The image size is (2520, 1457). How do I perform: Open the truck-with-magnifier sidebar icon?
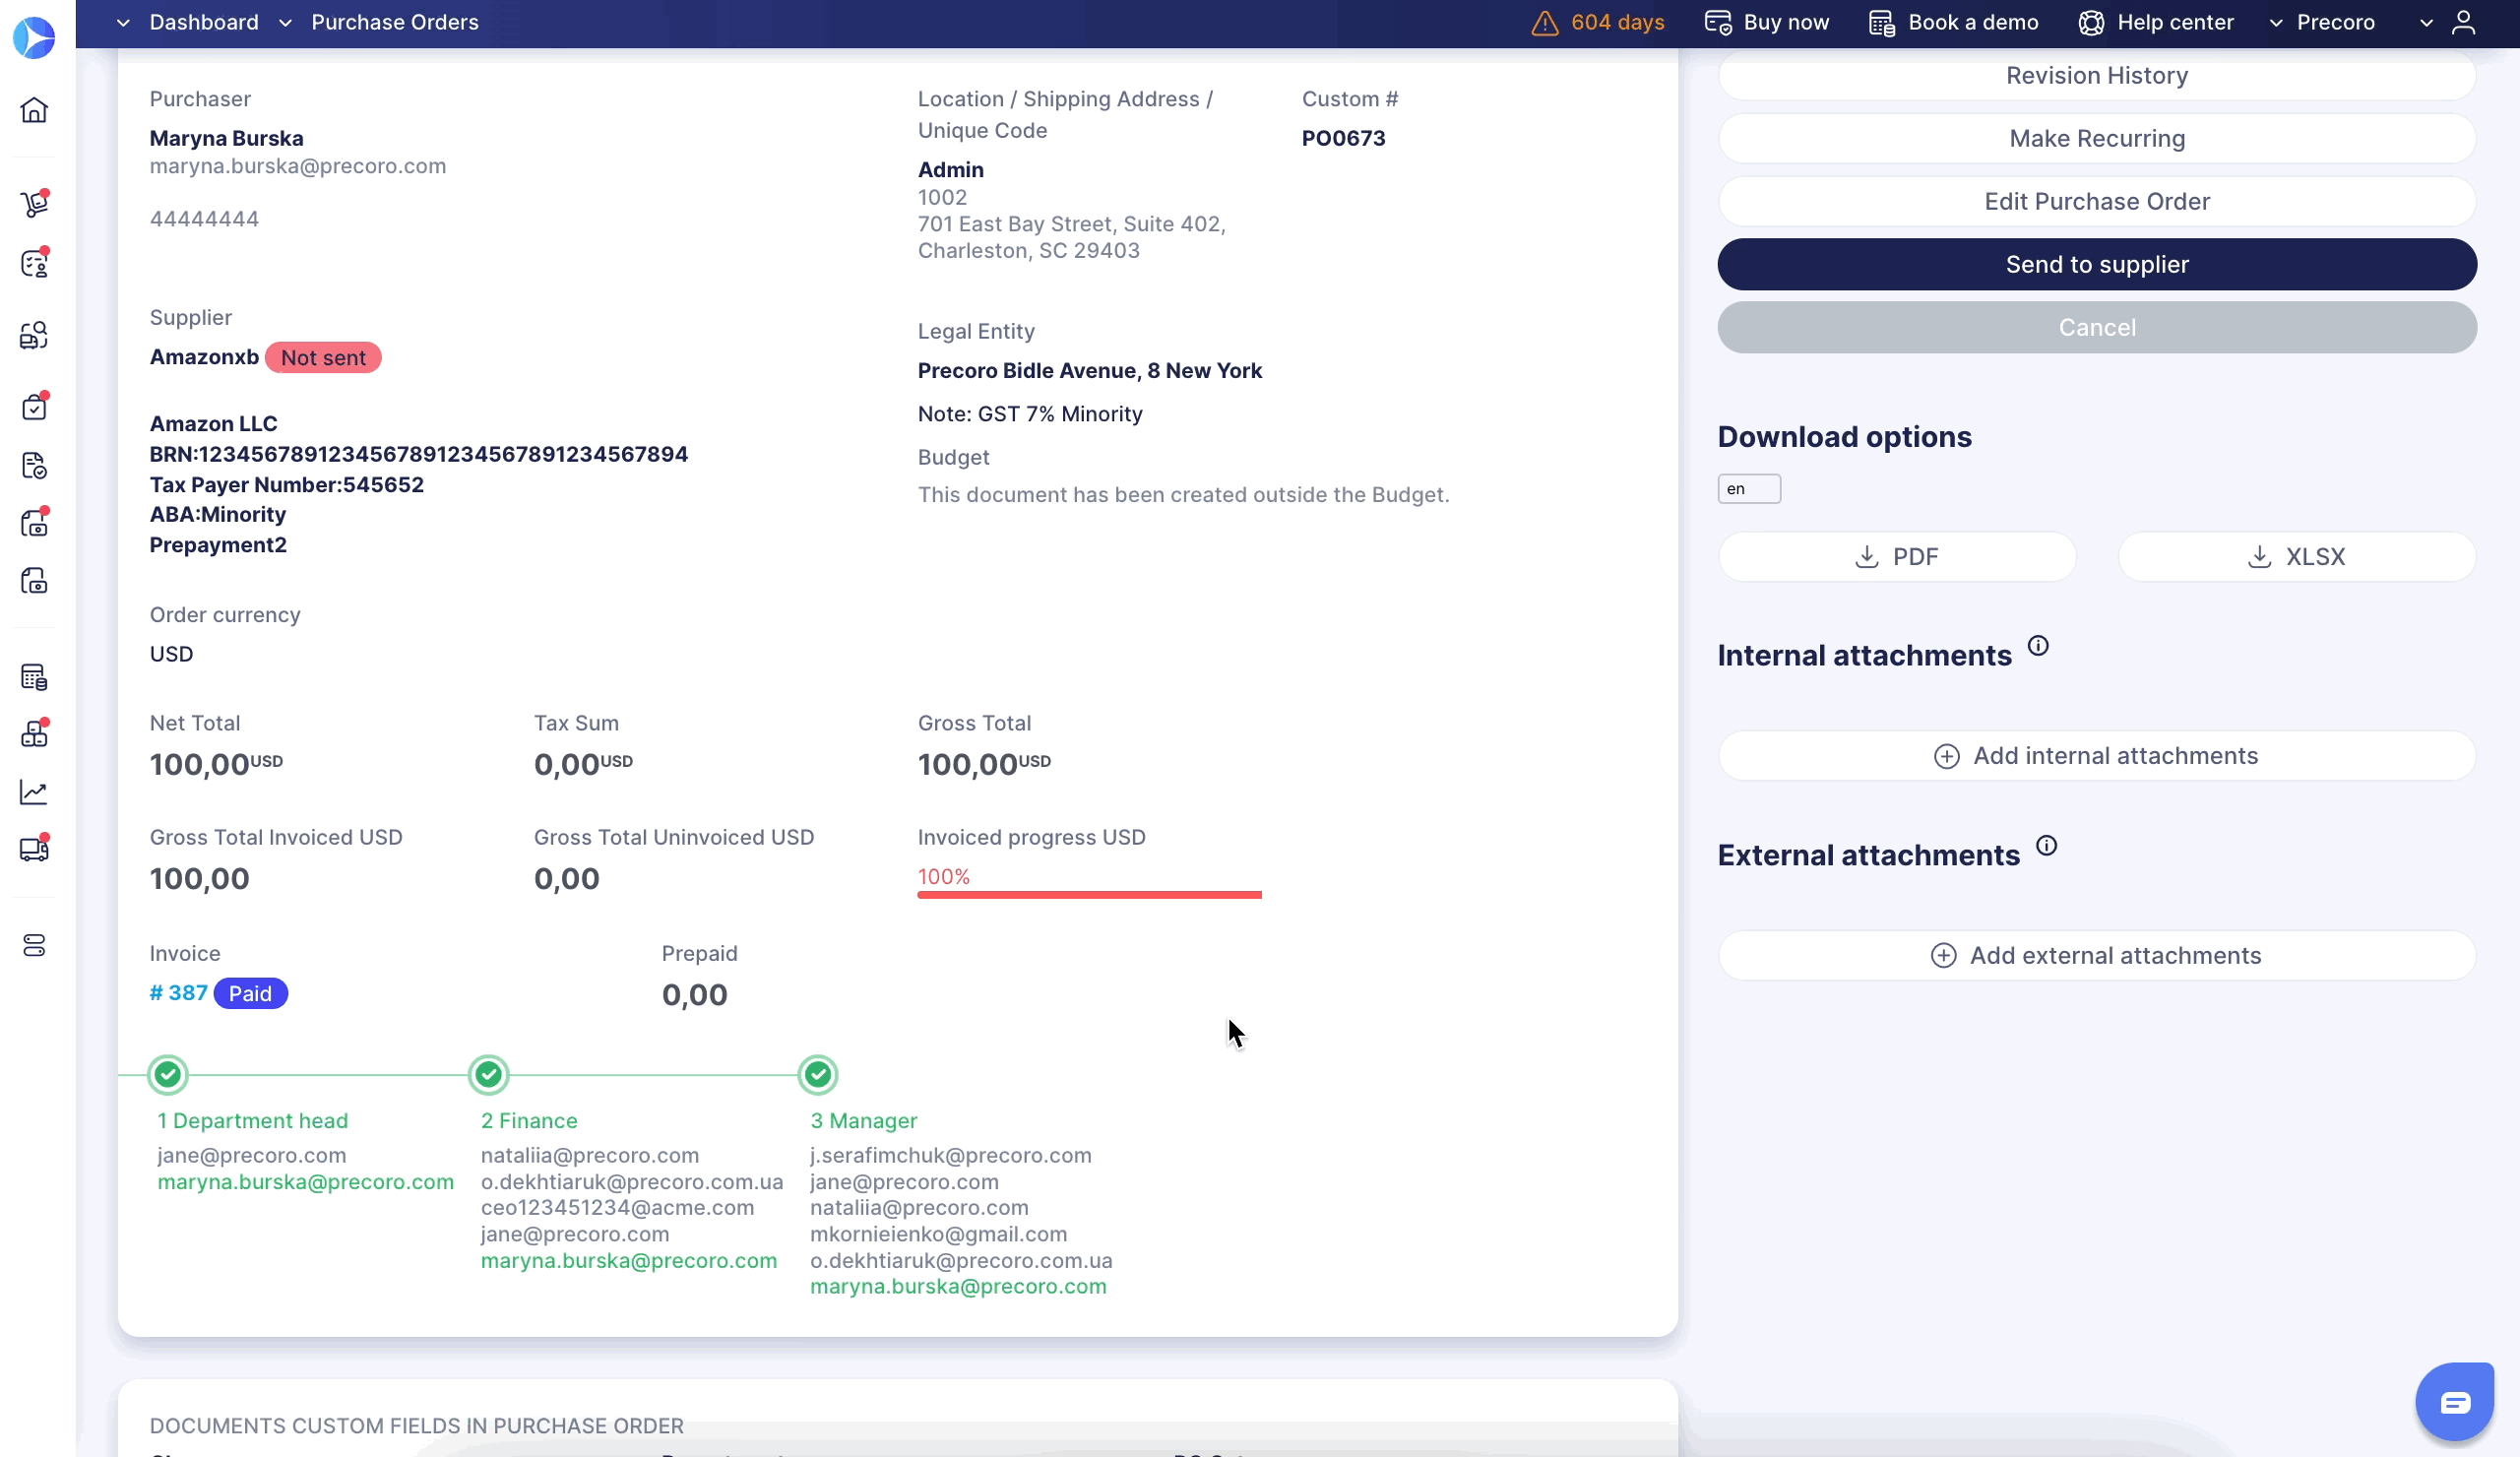(x=34, y=335)
